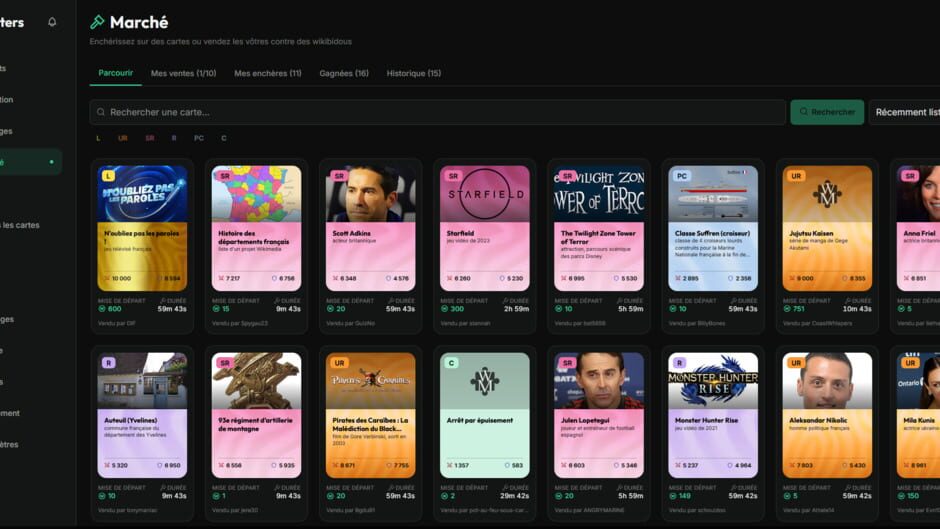This screenshot has height=529, width=940.
Task: Click the '10m 43s' duration under Jujutsu Kaisen
Action: tap(857, 309)
